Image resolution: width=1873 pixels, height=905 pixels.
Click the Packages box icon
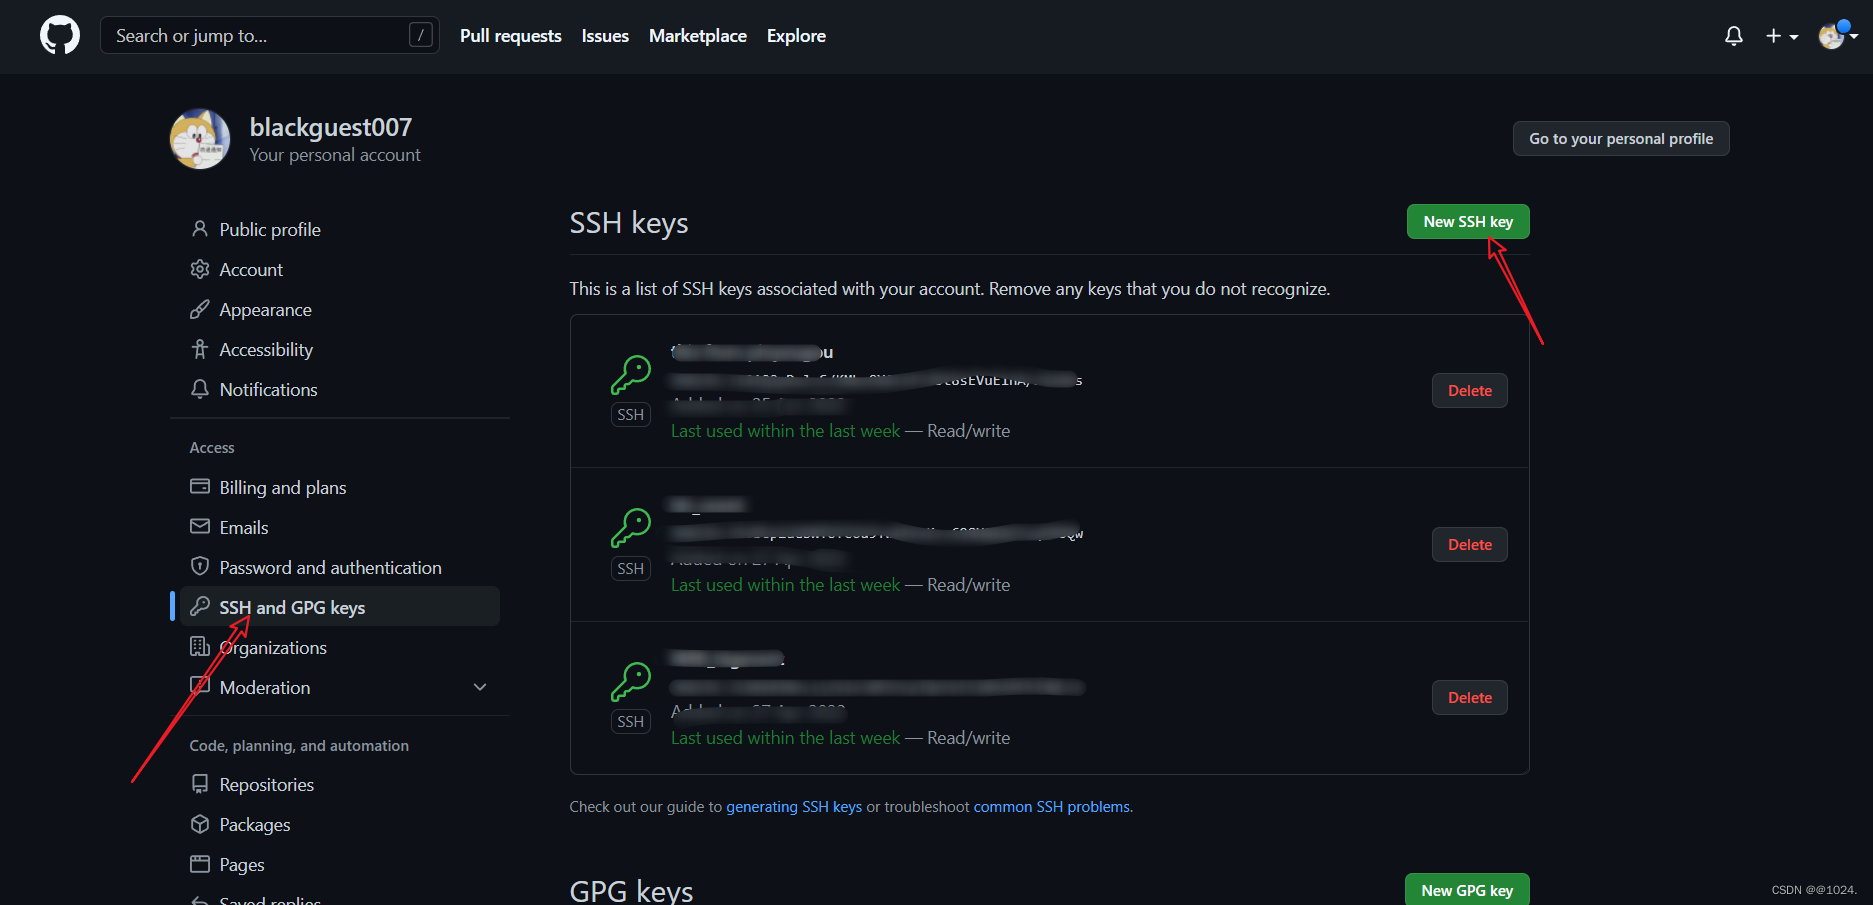point(200,824)
